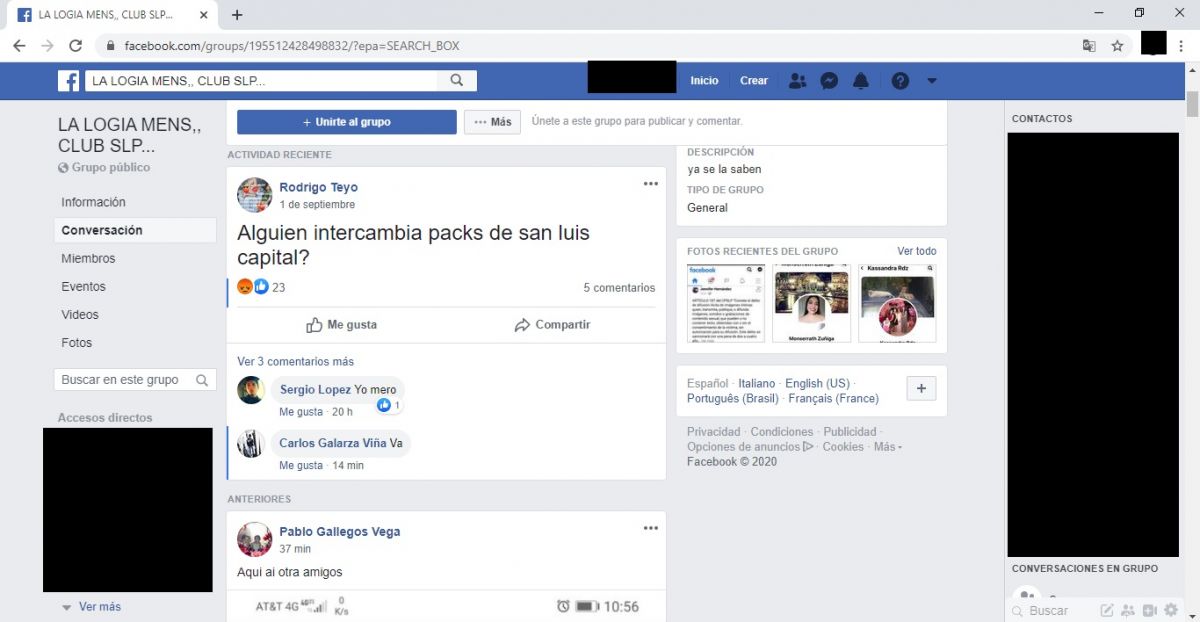Click Compartir on Rodrigo Teyo's post
Screen dimensions: 1200x622
[552, 325]
